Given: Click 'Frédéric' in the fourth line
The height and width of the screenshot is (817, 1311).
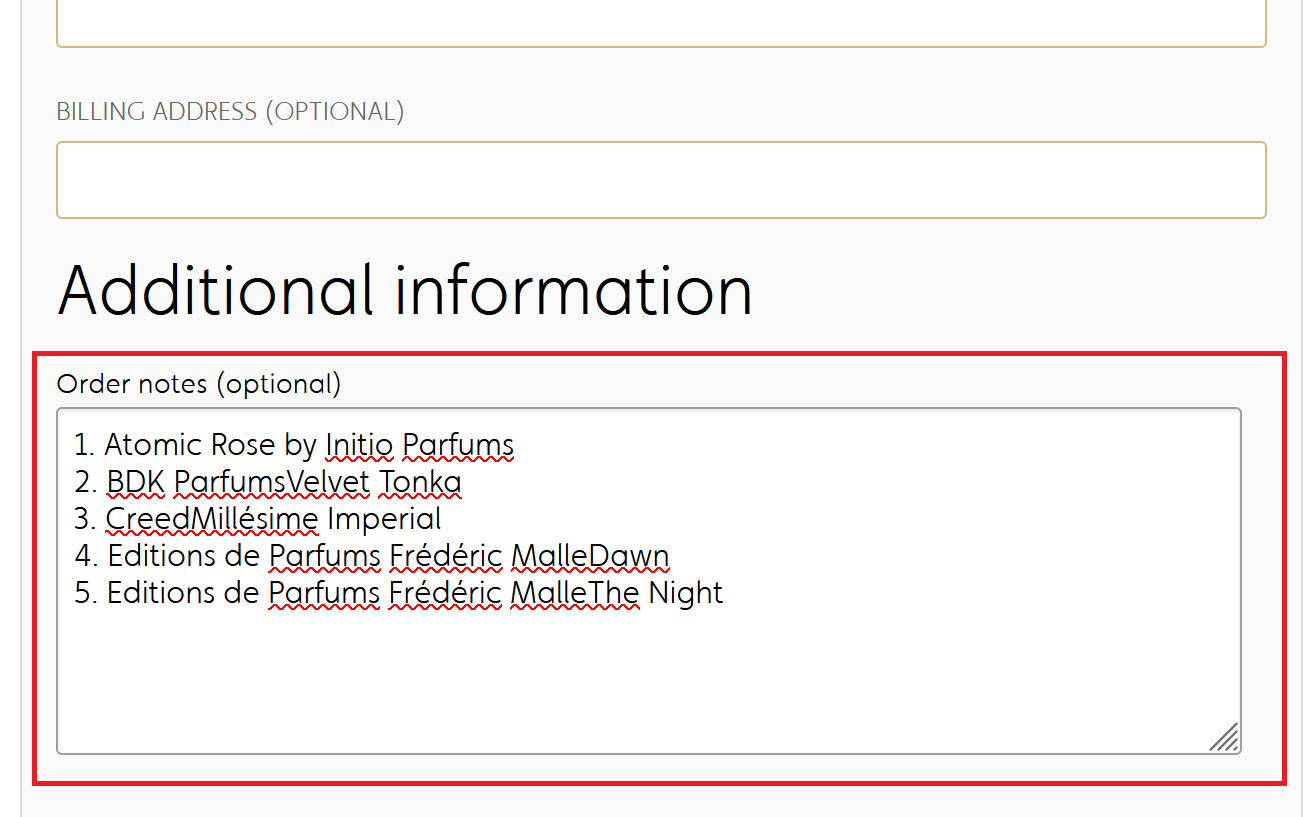Looking at the screenshot, I should tap(445, 556).
